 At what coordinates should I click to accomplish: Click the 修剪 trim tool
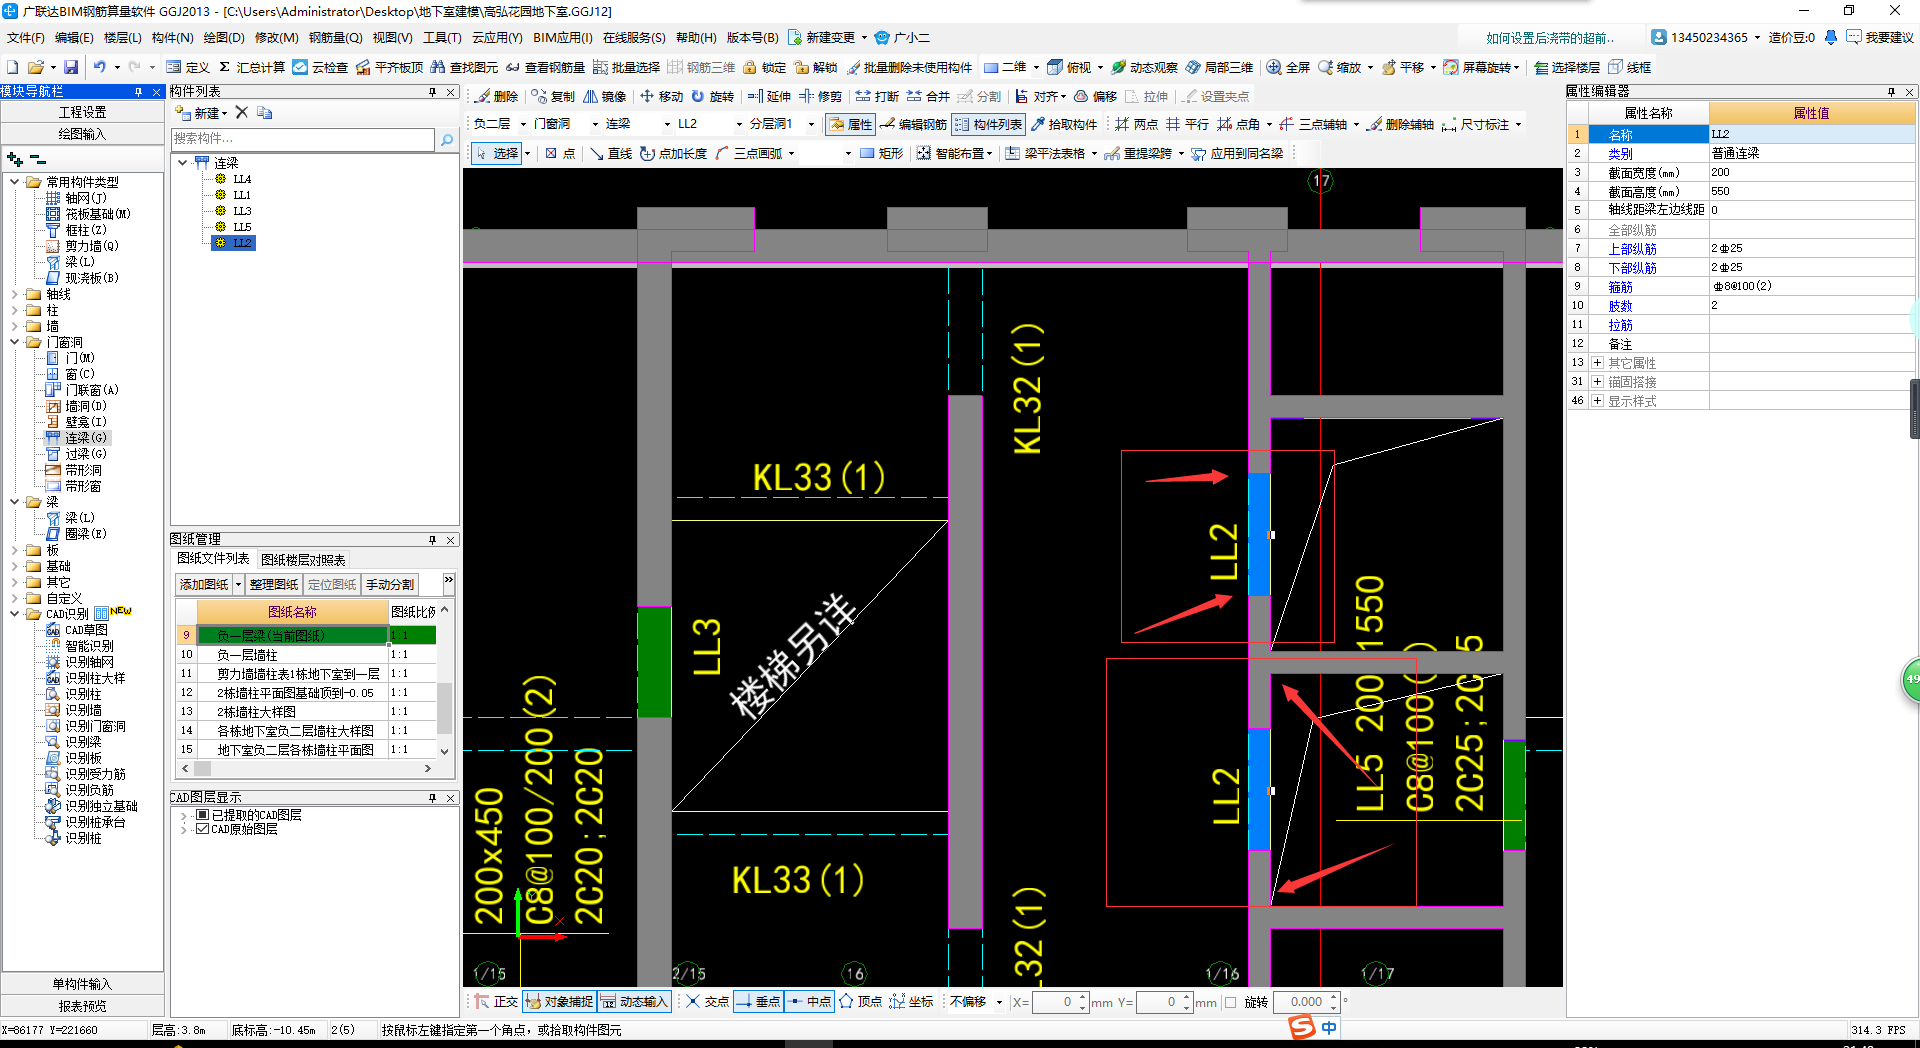pos(820,96)
